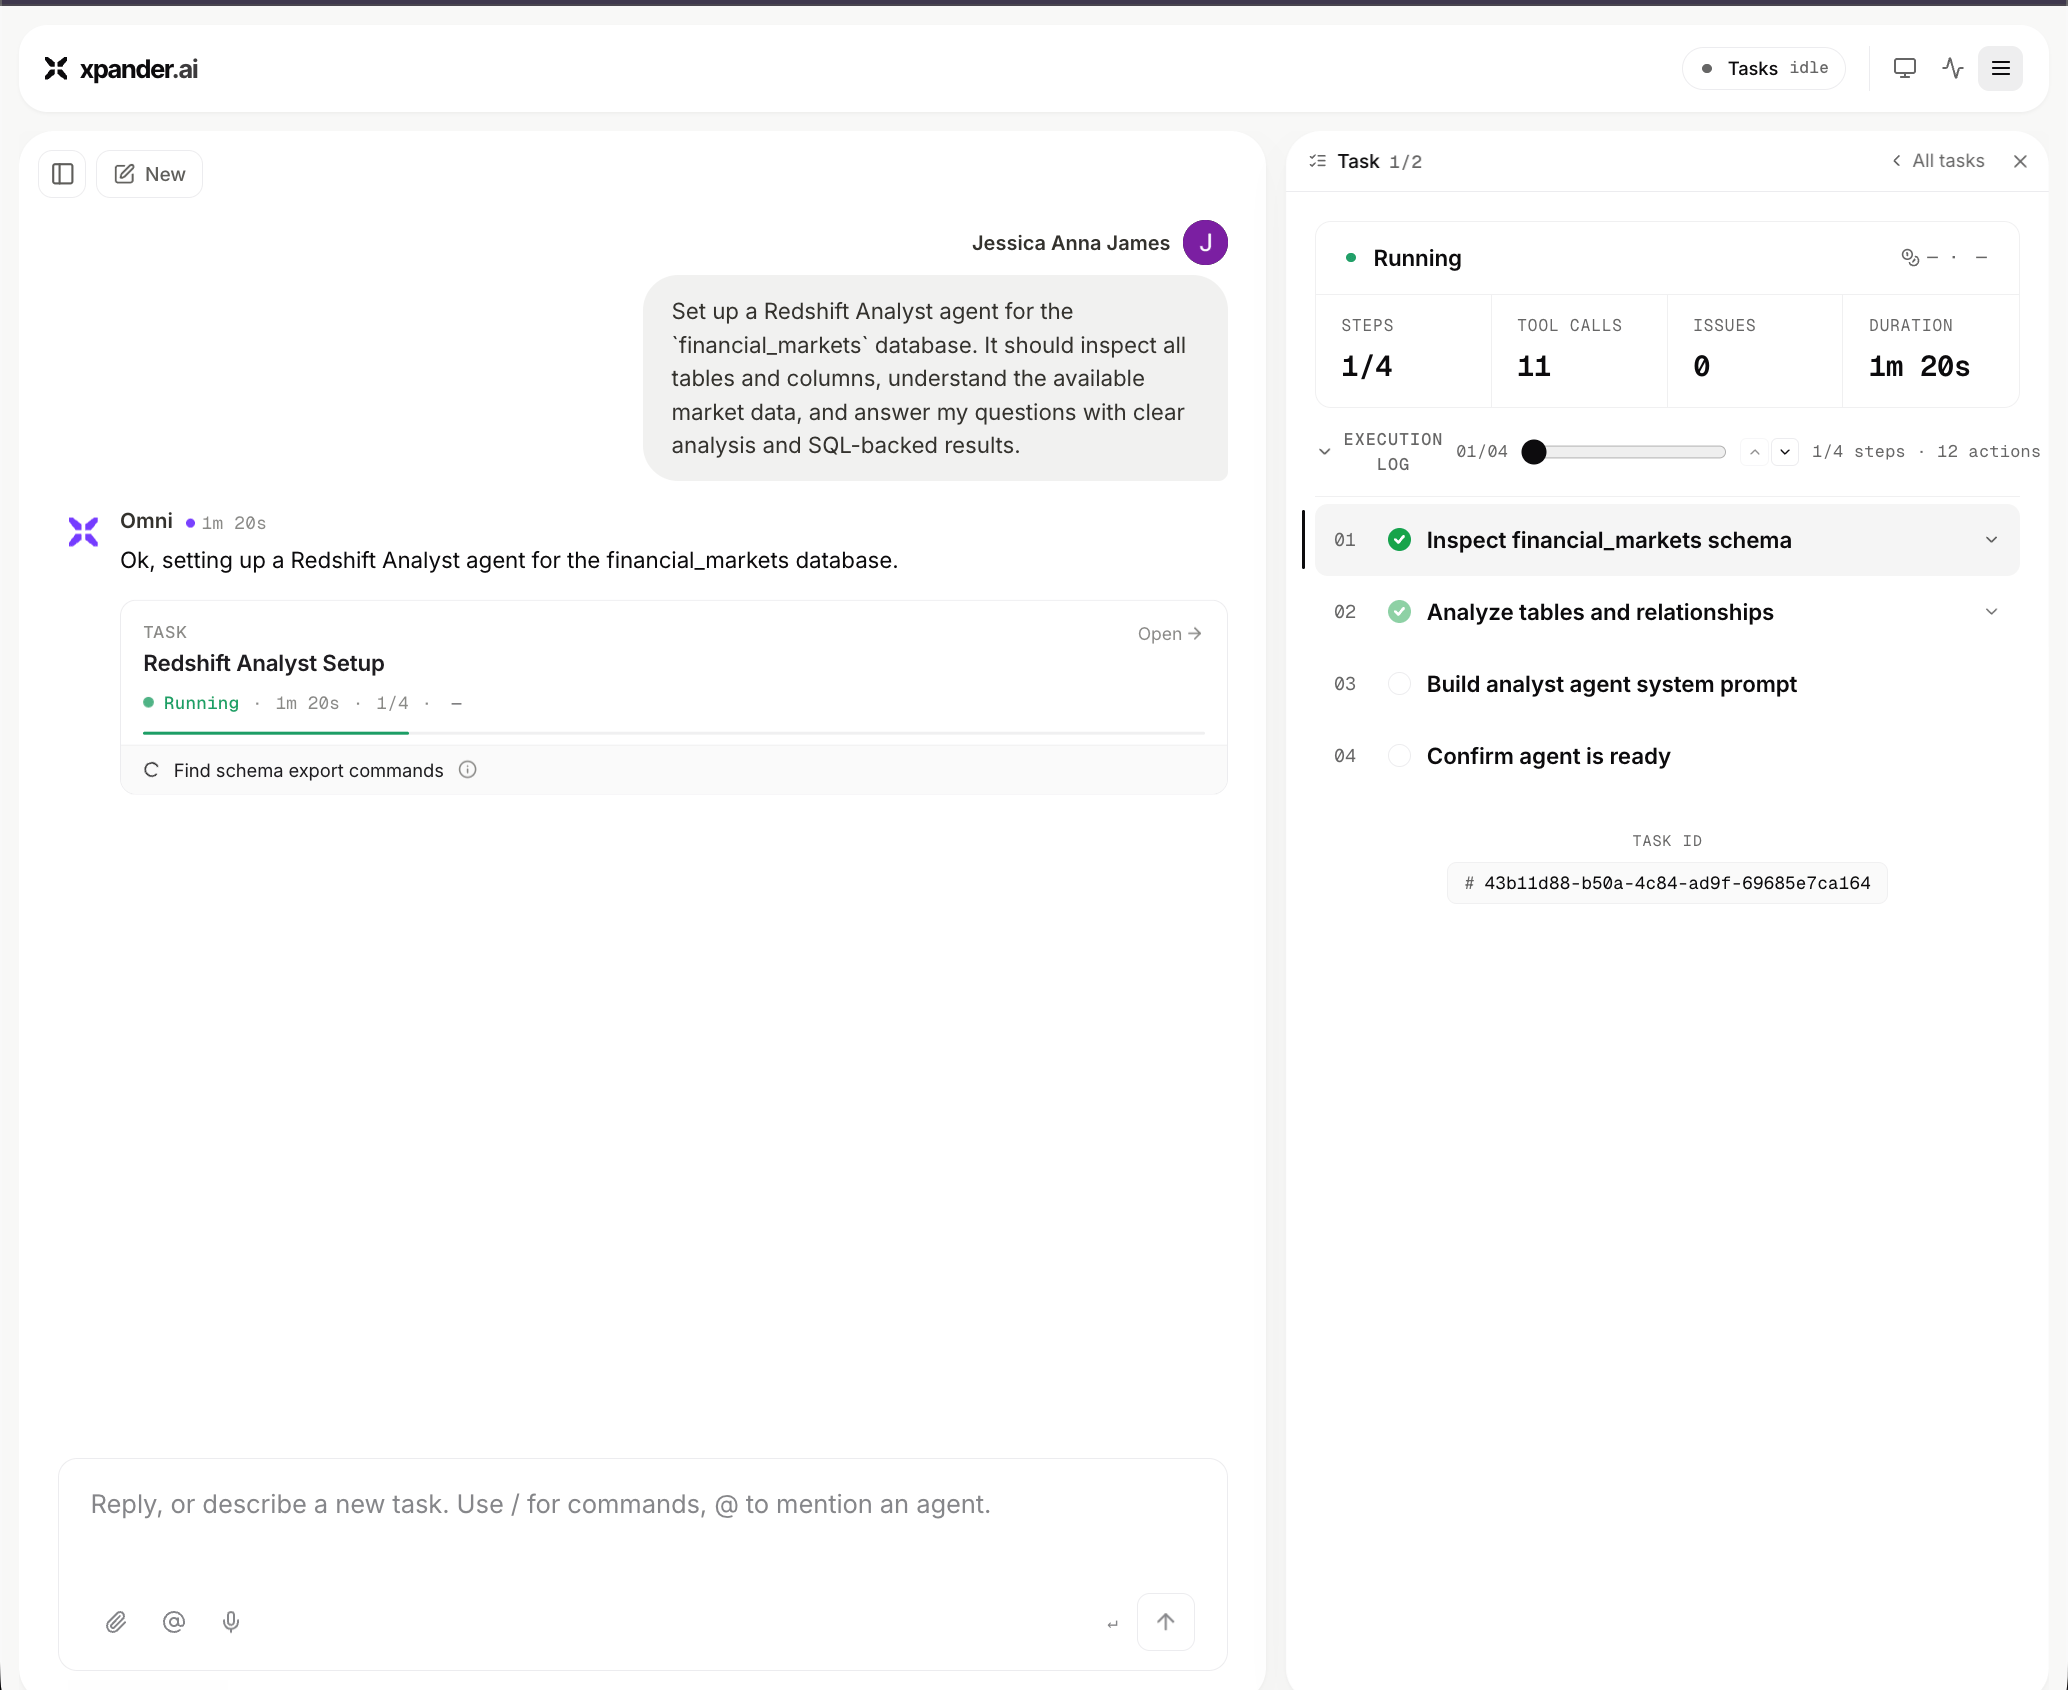Select step 03 Build analyst agent system prompt
The width and height of the screenshot is (2068, 1690).
pyautogui.click(x=1667, y=684)
